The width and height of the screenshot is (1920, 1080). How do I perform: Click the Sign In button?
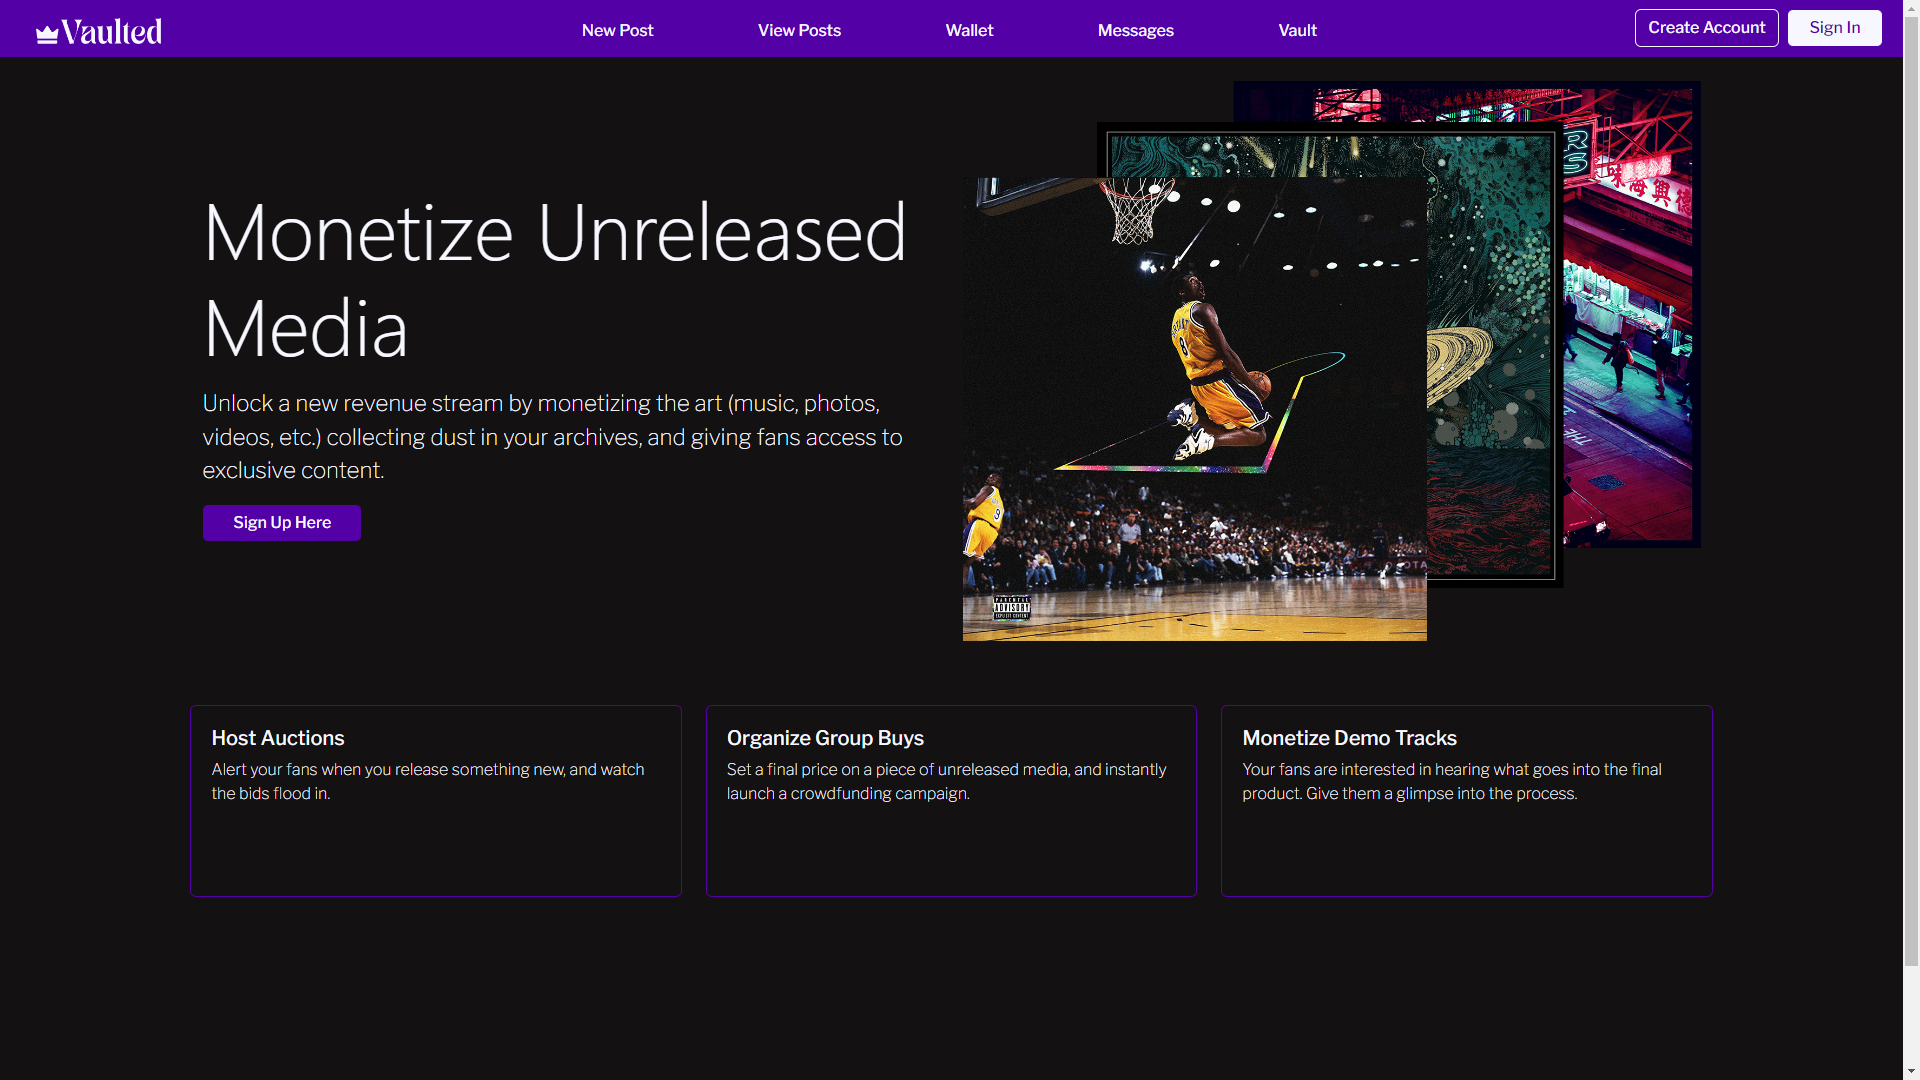[1834, 28]
